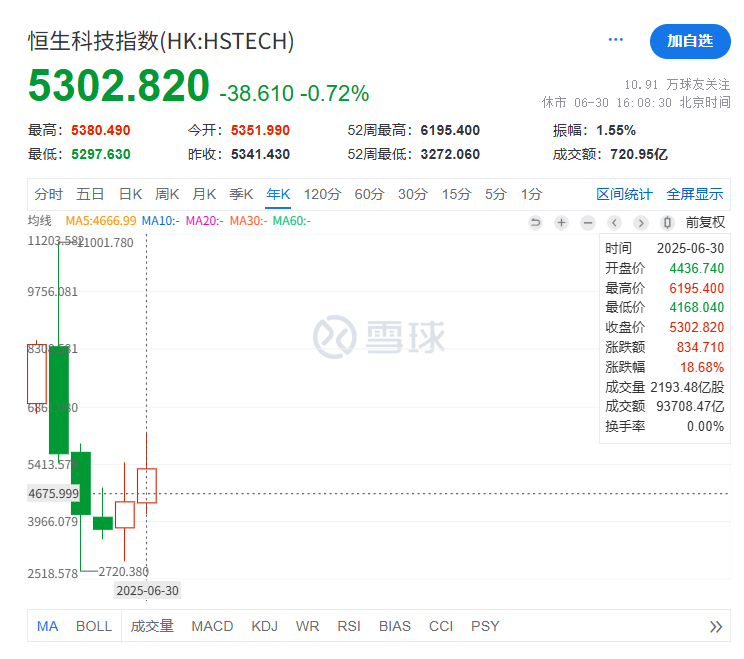Click the MA10 moving average label

tap(160, 221)
